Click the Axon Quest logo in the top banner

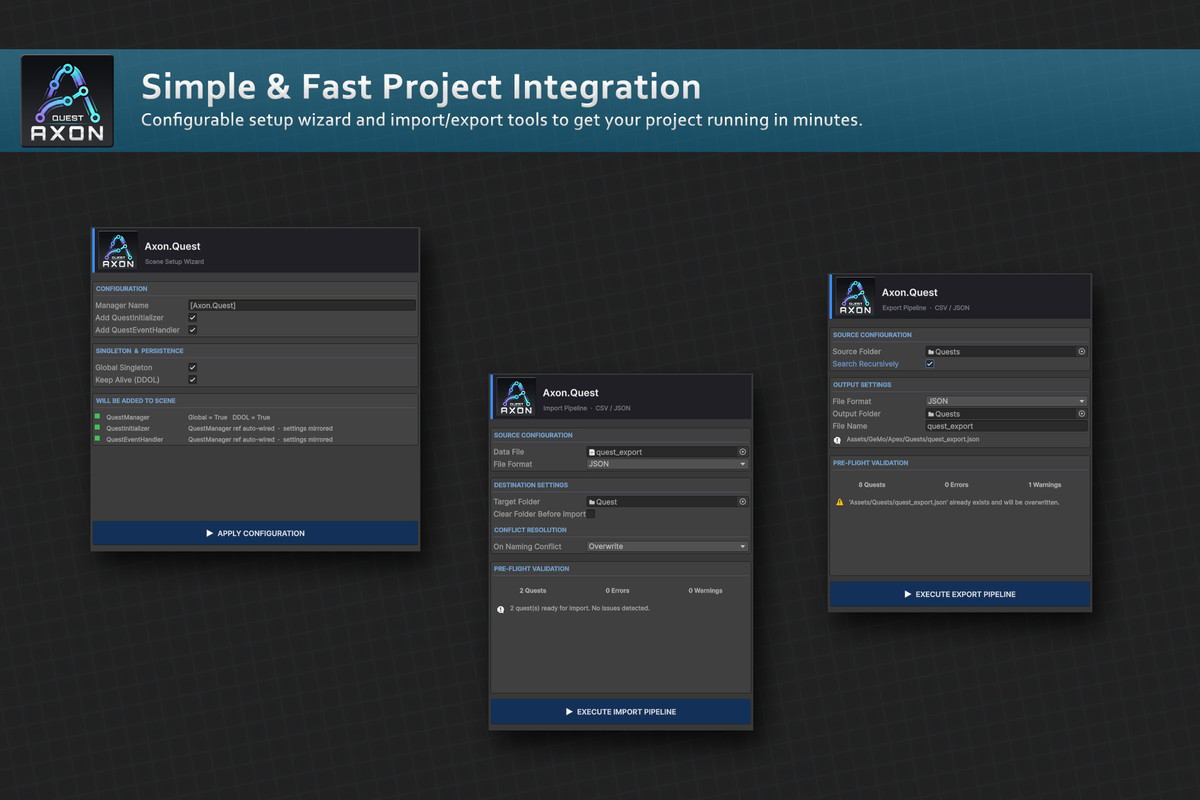click(67, 101)
